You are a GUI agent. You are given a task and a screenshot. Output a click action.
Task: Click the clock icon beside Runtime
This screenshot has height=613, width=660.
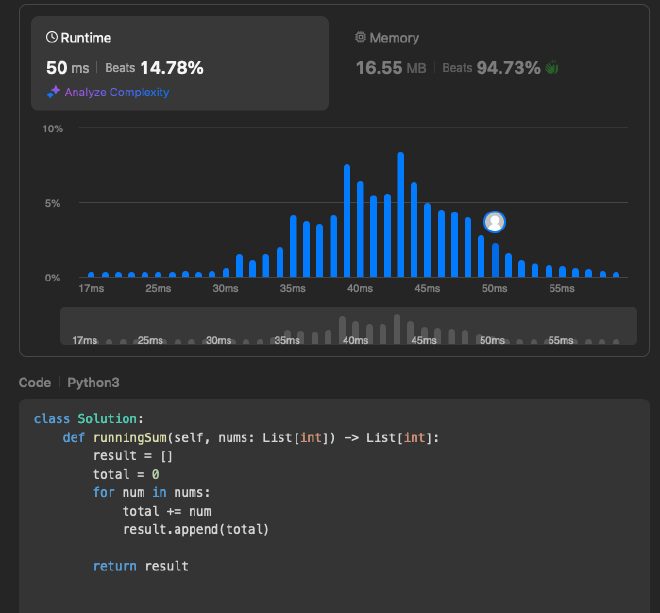(52, 38)
